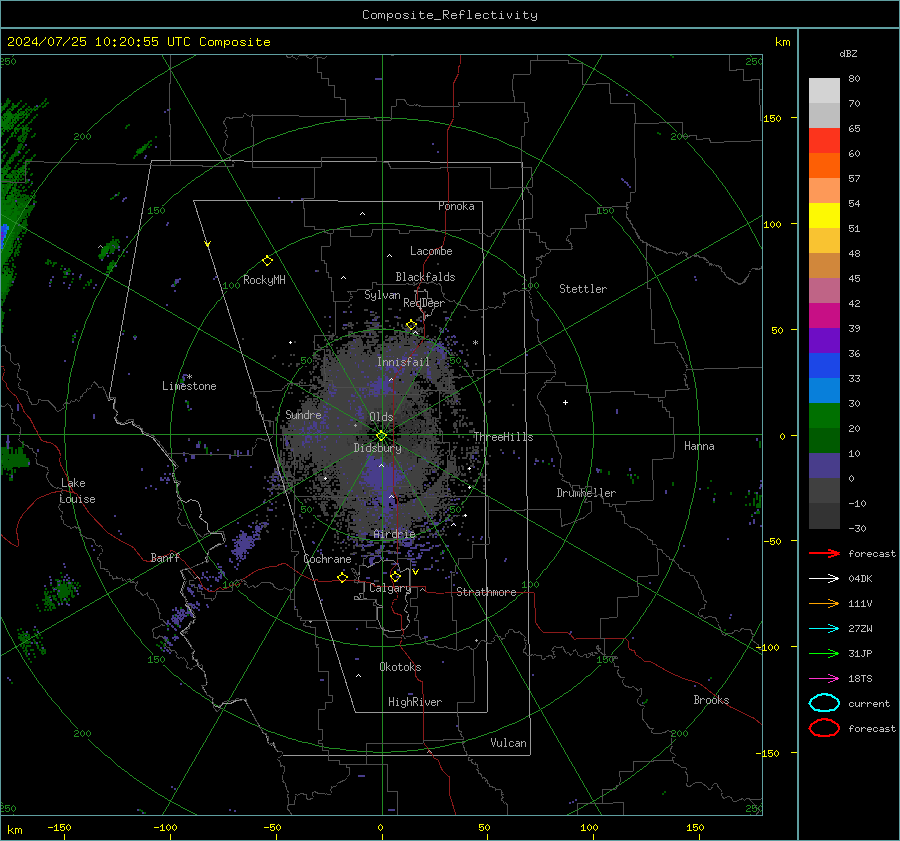Image resolution: width=900 pixels, height=841 pixels.
Task: Click the Stettler city label
Action: pos(583,289)
